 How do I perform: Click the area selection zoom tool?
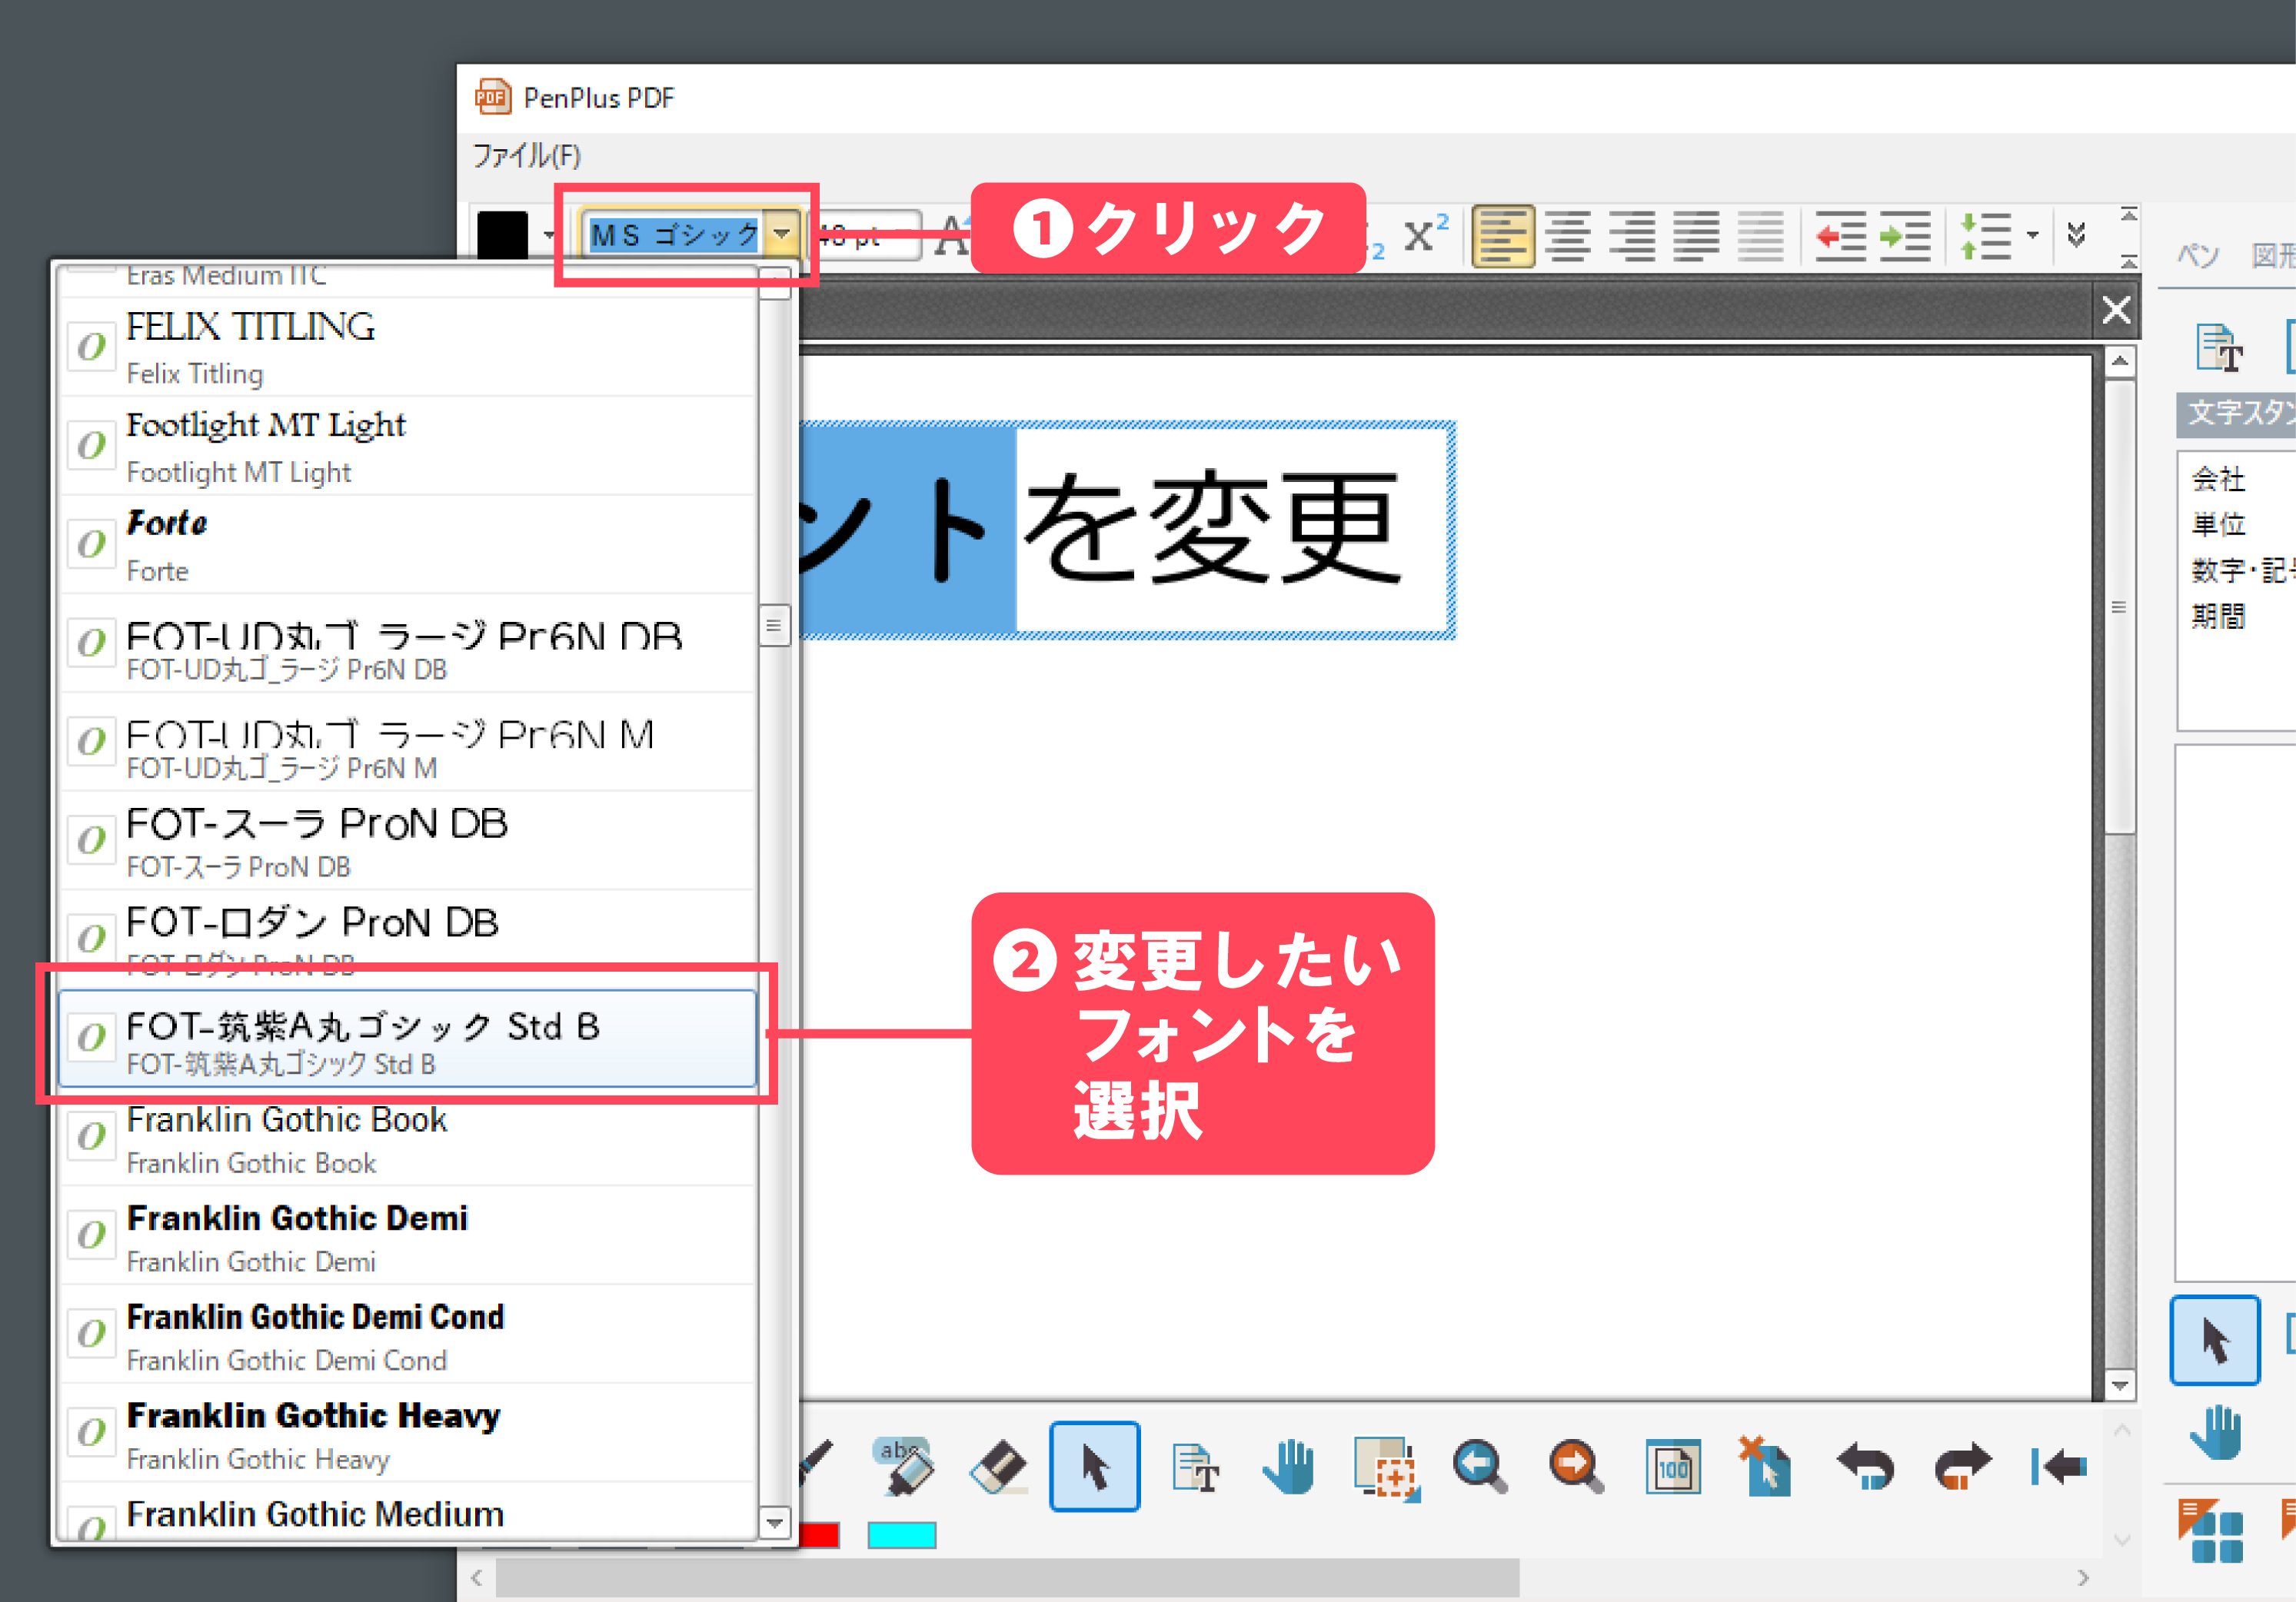pyautogui.click(x=1386, y=1468)
